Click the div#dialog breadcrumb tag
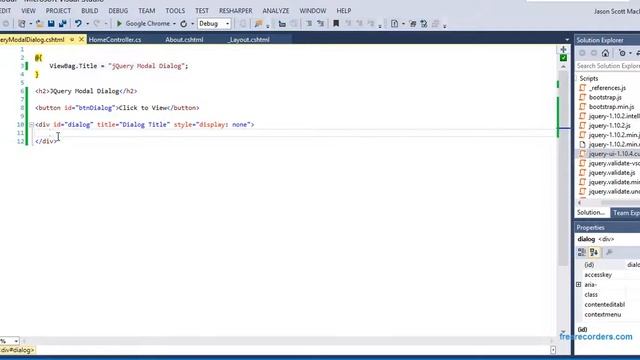 tap(17, 350)
